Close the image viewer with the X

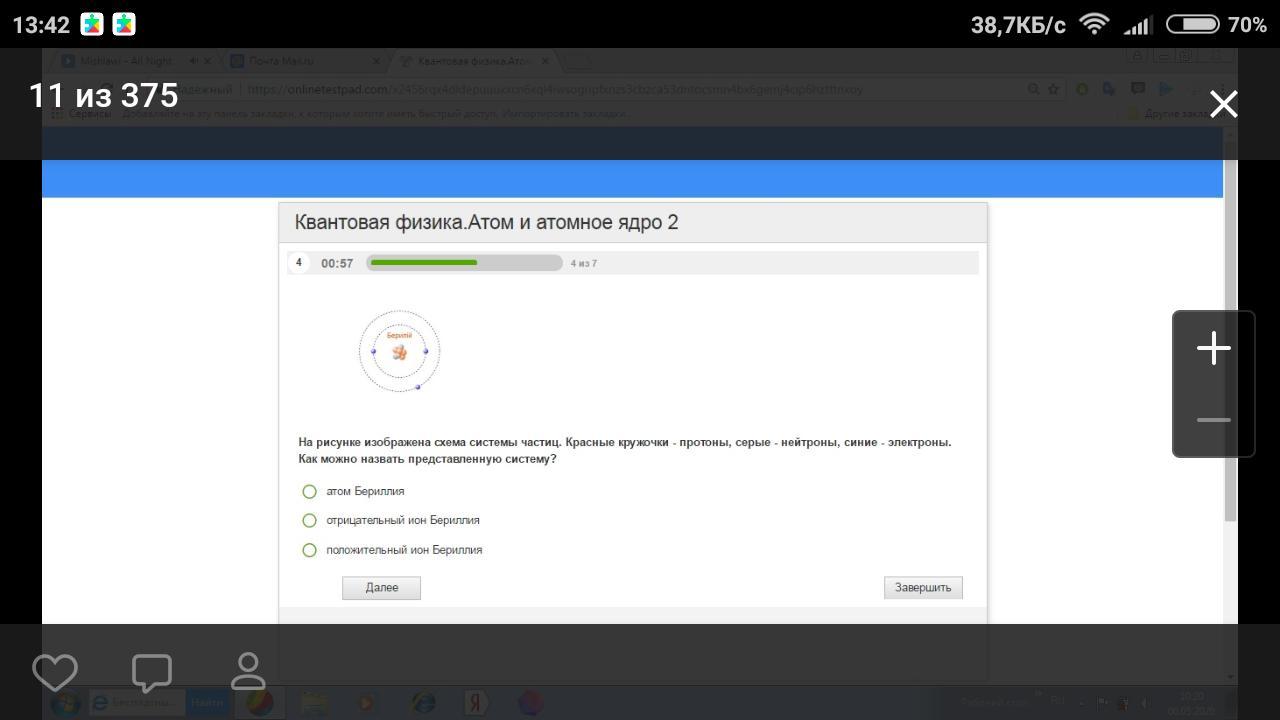1223,104
